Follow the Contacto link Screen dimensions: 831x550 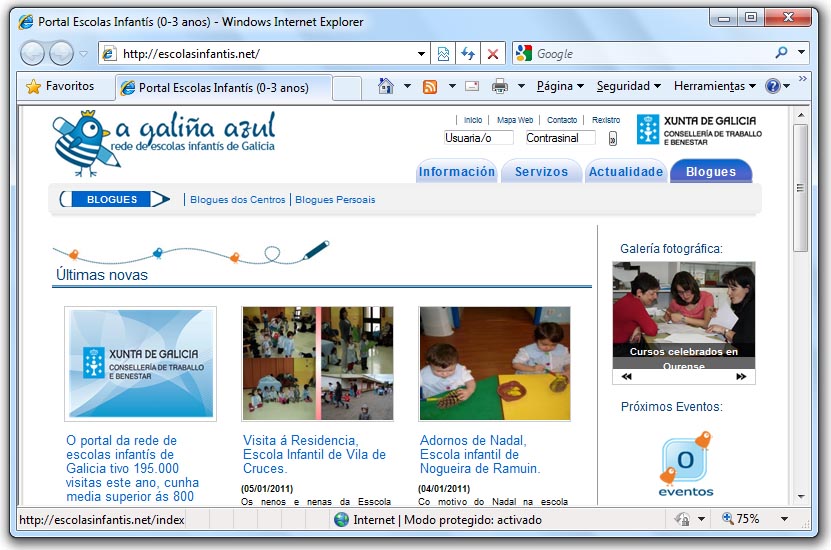[562, 120]
